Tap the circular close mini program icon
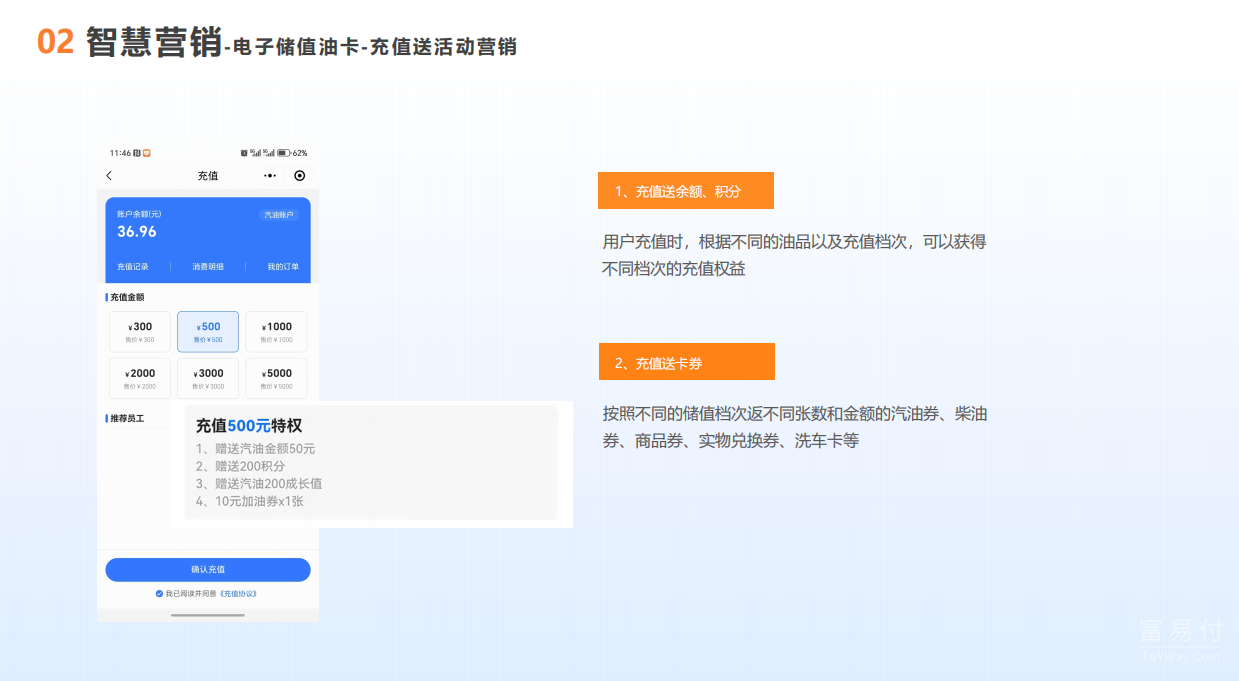Screen dimensions: 1239x681 point(299,176)
